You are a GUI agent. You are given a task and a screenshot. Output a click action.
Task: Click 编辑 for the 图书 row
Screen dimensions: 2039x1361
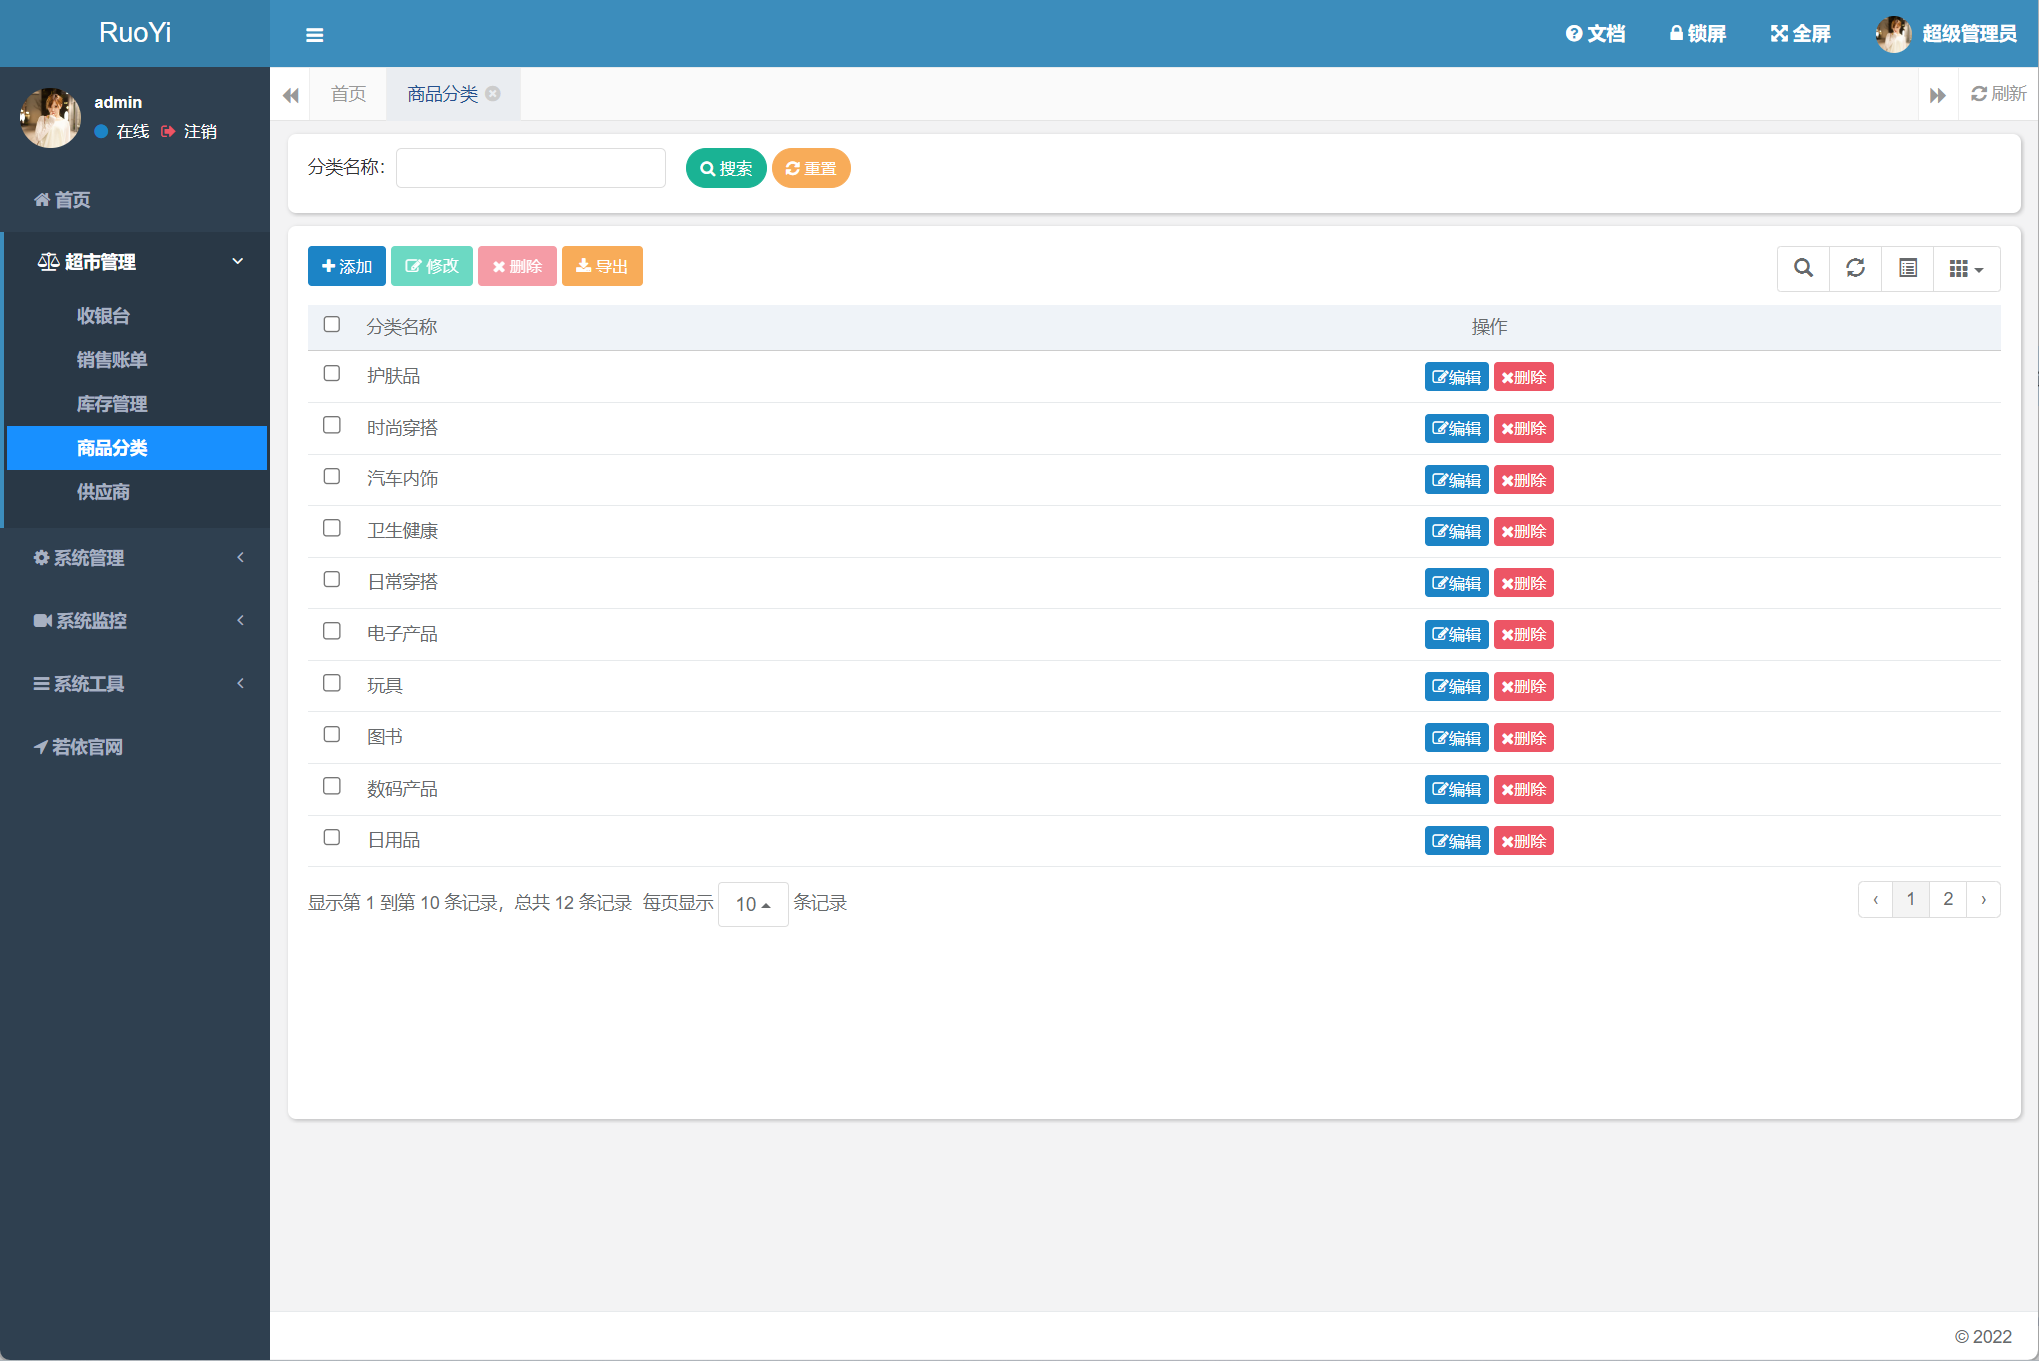coord(1456,738)
